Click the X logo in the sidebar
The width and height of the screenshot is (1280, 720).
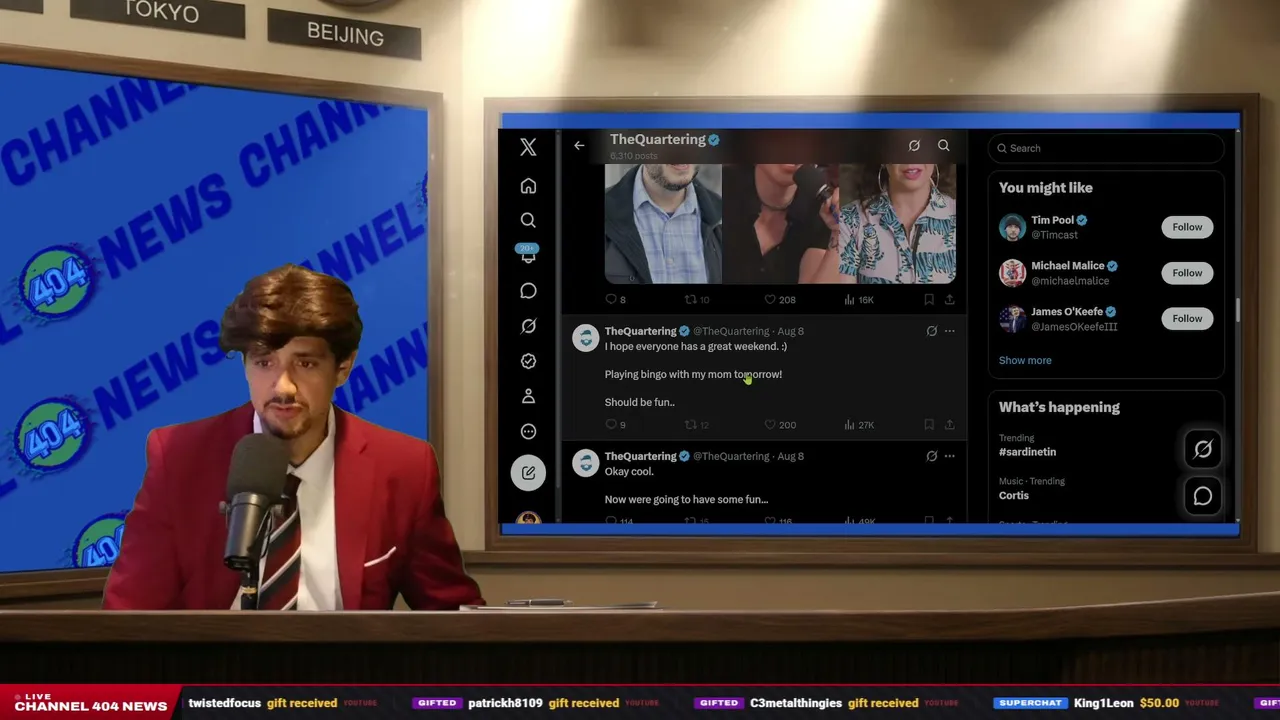(528, 147)
